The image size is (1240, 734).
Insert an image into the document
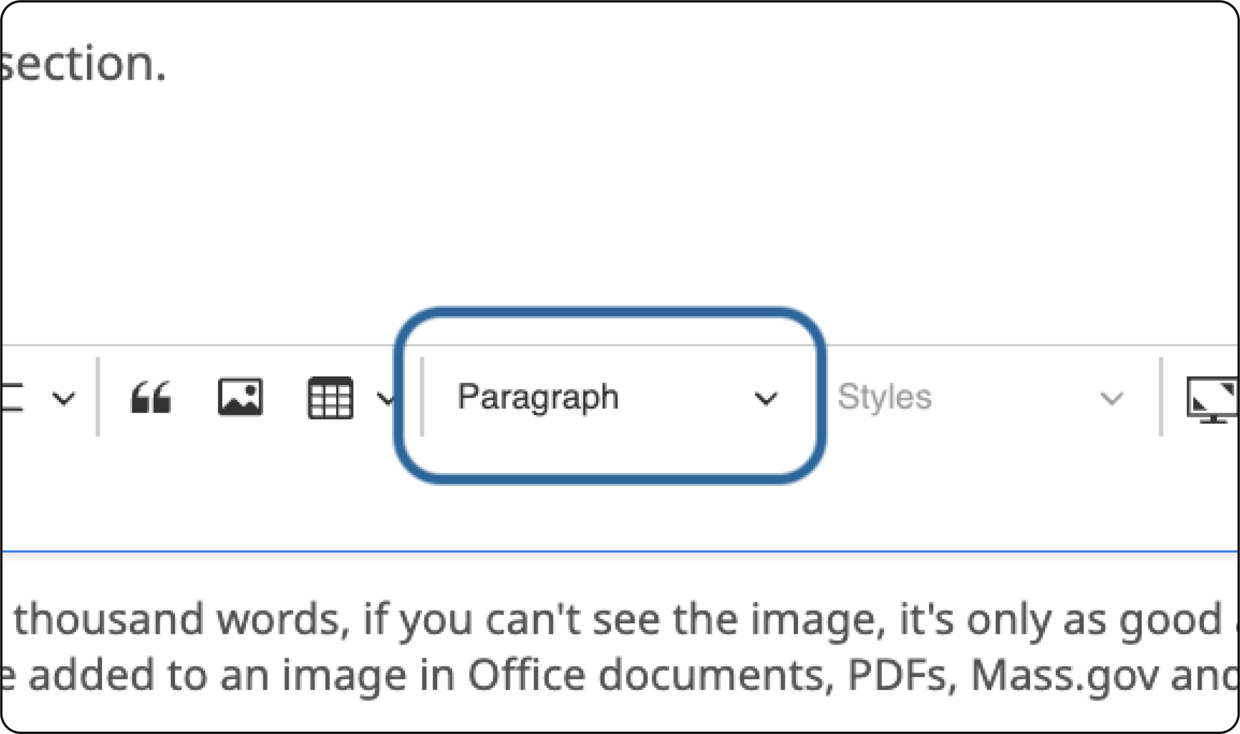239,397
